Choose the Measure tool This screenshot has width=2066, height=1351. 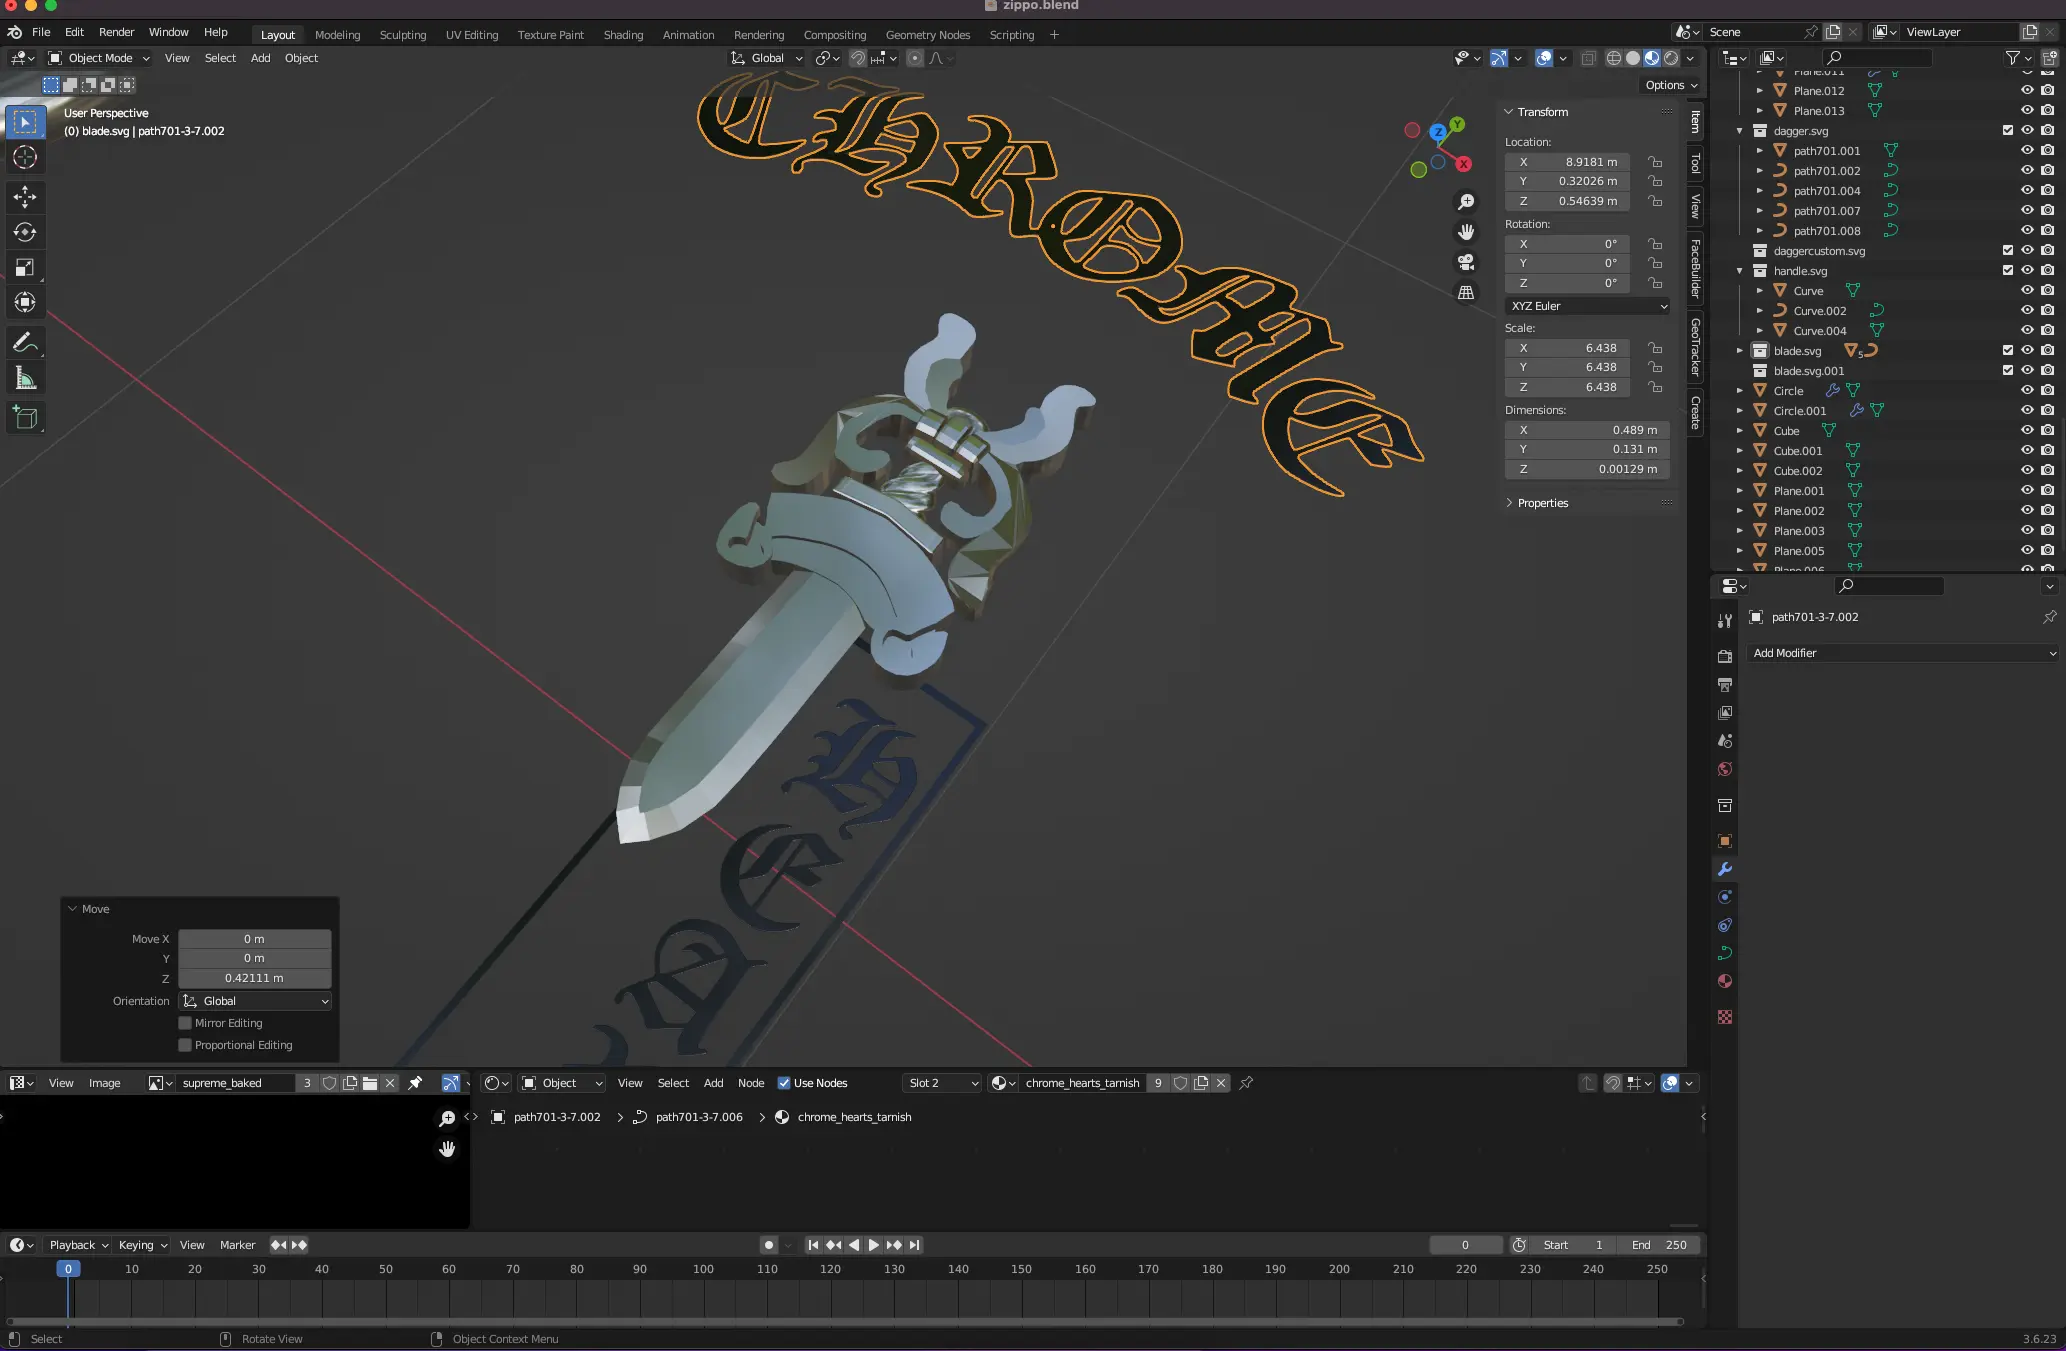(25, 378)
